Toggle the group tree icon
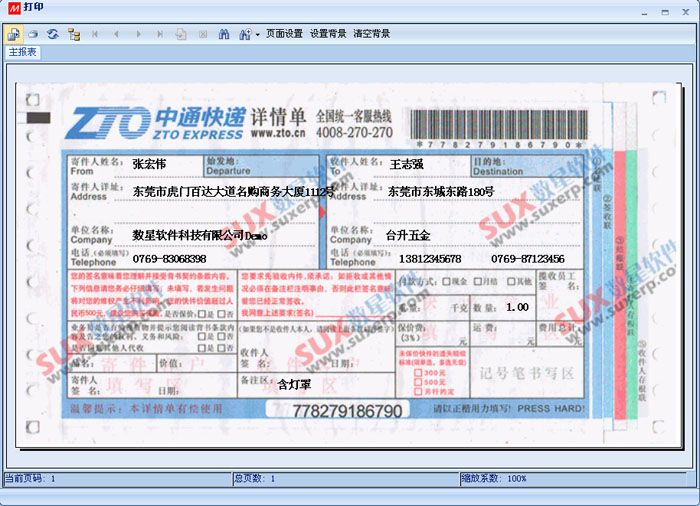The image size is (700, 506). tap(74, 34)
